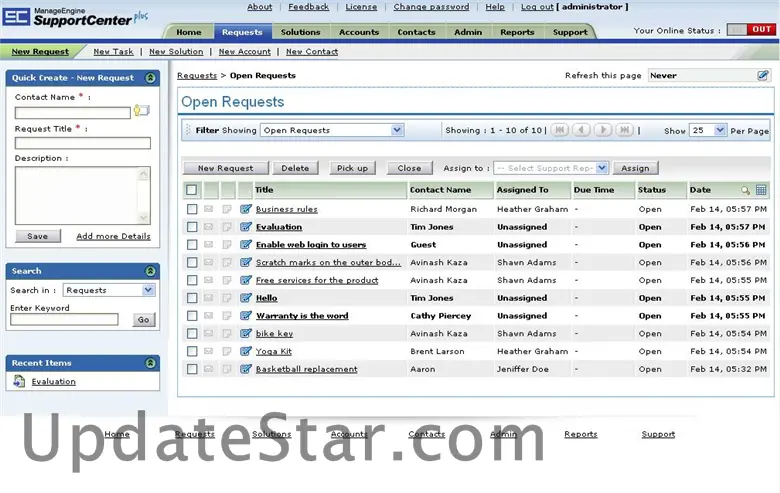Jump to last page of requests
Image resolution: width=780 pixels, height=493 pixels.
coord(624,130)
